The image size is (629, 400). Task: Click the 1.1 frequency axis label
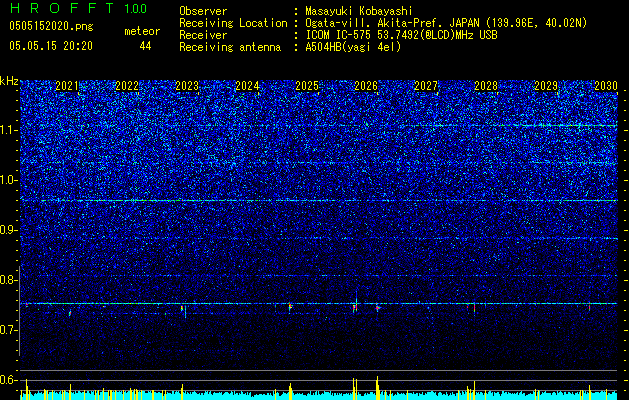pyautogui.click(x=9, y=130)
